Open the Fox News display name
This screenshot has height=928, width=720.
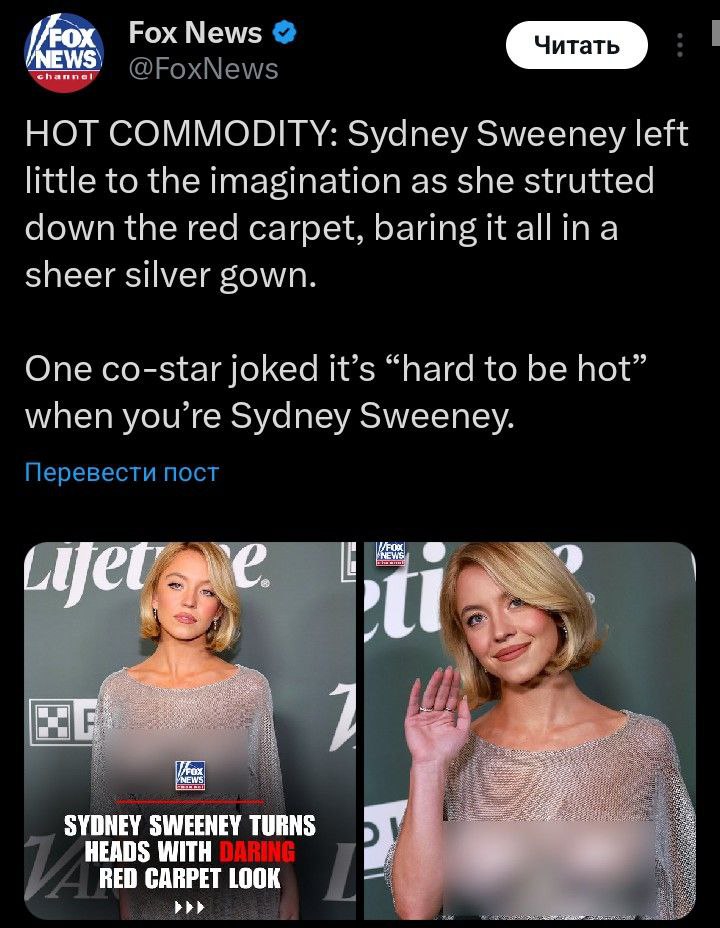coord(195,33)
